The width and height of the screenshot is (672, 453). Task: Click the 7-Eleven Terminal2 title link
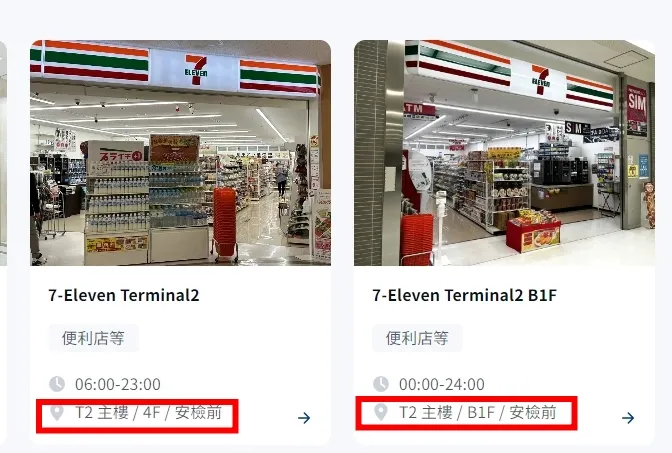(124, 295)
